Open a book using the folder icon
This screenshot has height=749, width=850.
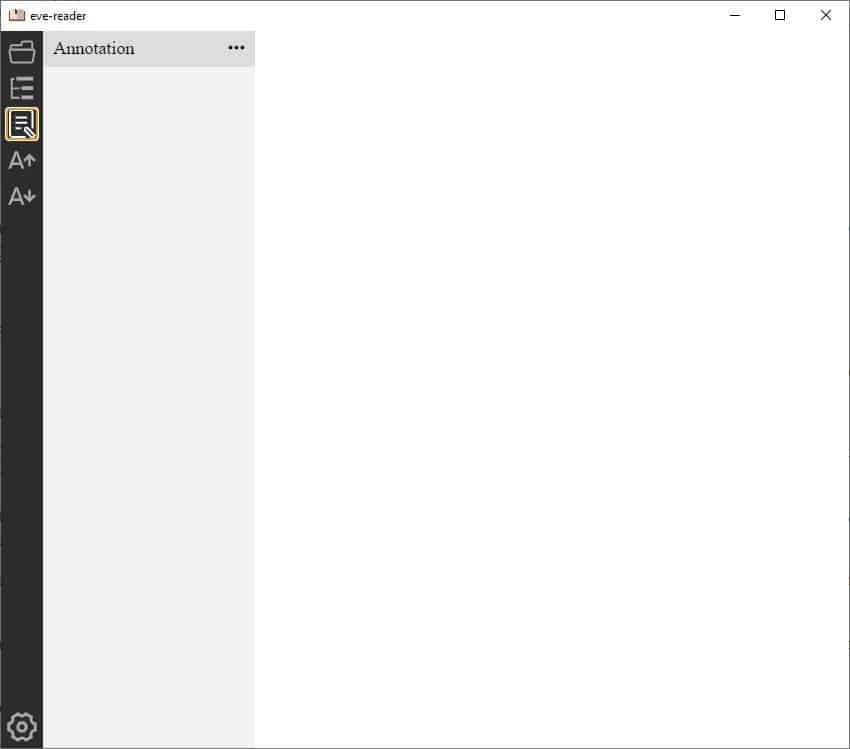click(21, 52)
